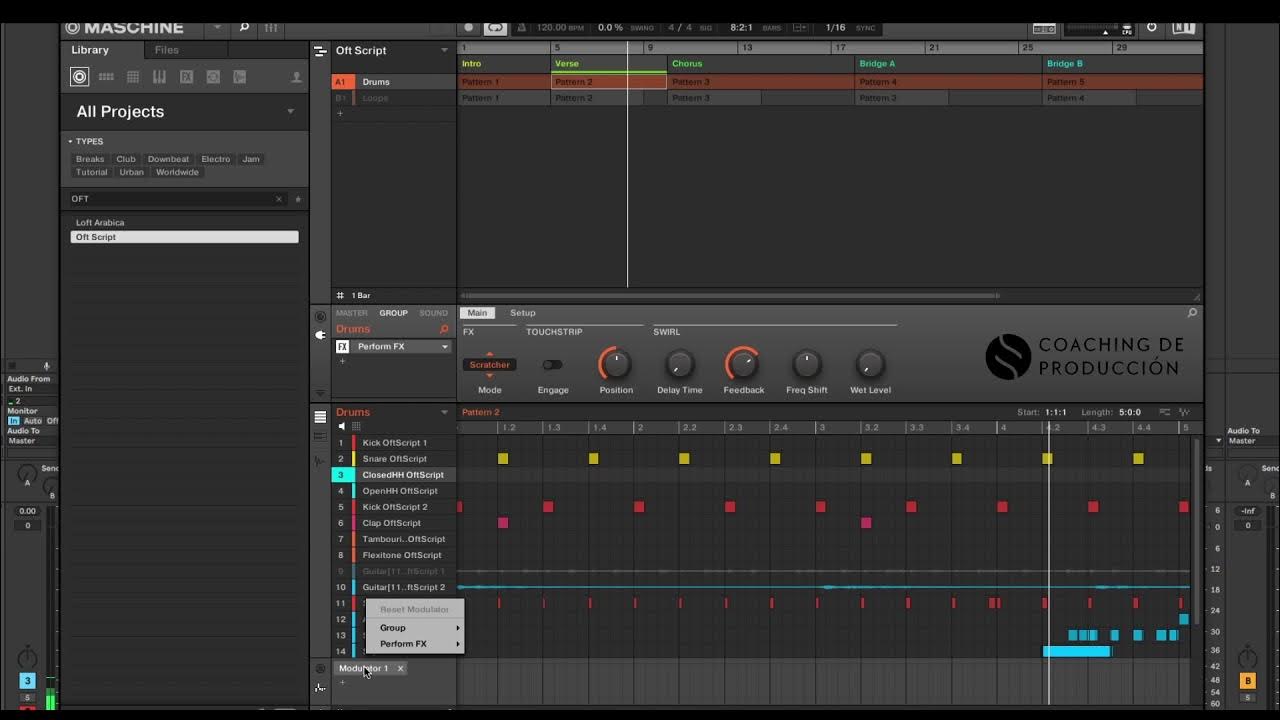Select the Instruments keyboard icon in Library
The width and height of the screenshot is (1280, 720).
click(159, 77)
